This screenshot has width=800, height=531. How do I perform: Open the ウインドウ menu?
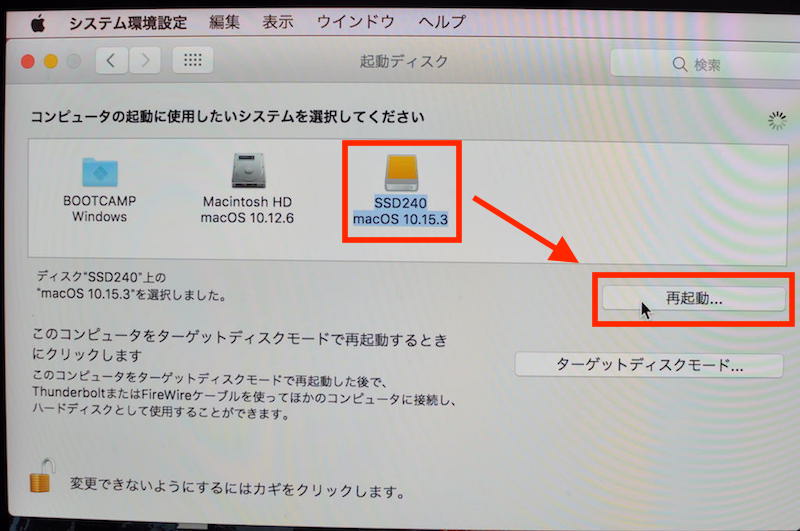pyautogui.click(x=355, y=21)
